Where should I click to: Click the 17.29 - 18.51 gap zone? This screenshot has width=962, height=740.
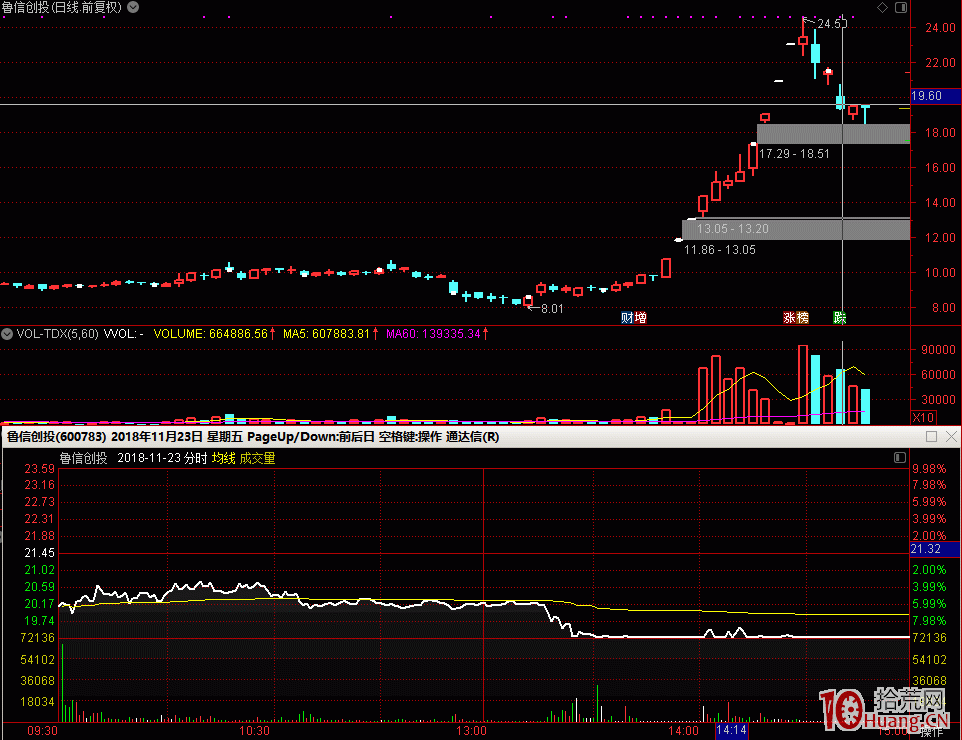(833, 133)
